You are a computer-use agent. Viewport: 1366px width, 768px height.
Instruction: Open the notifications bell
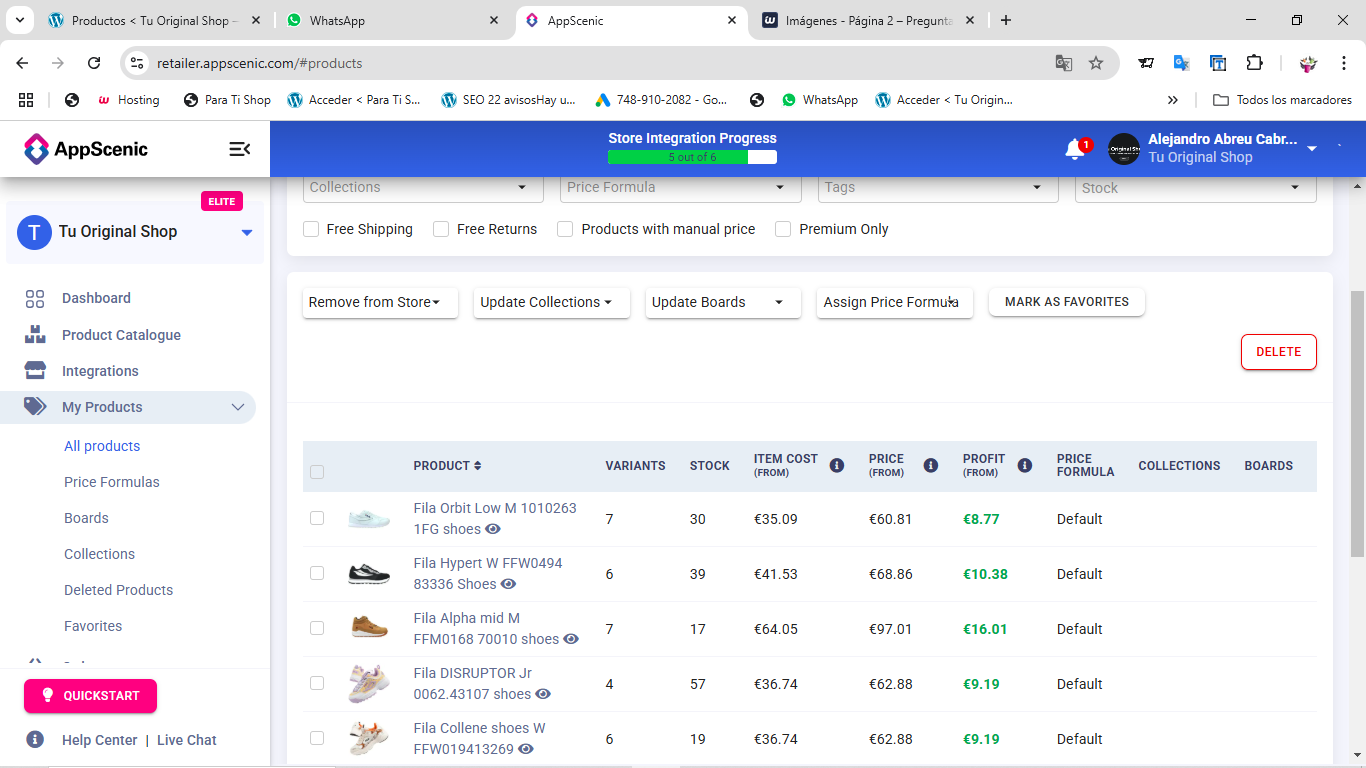(1075, 149)
